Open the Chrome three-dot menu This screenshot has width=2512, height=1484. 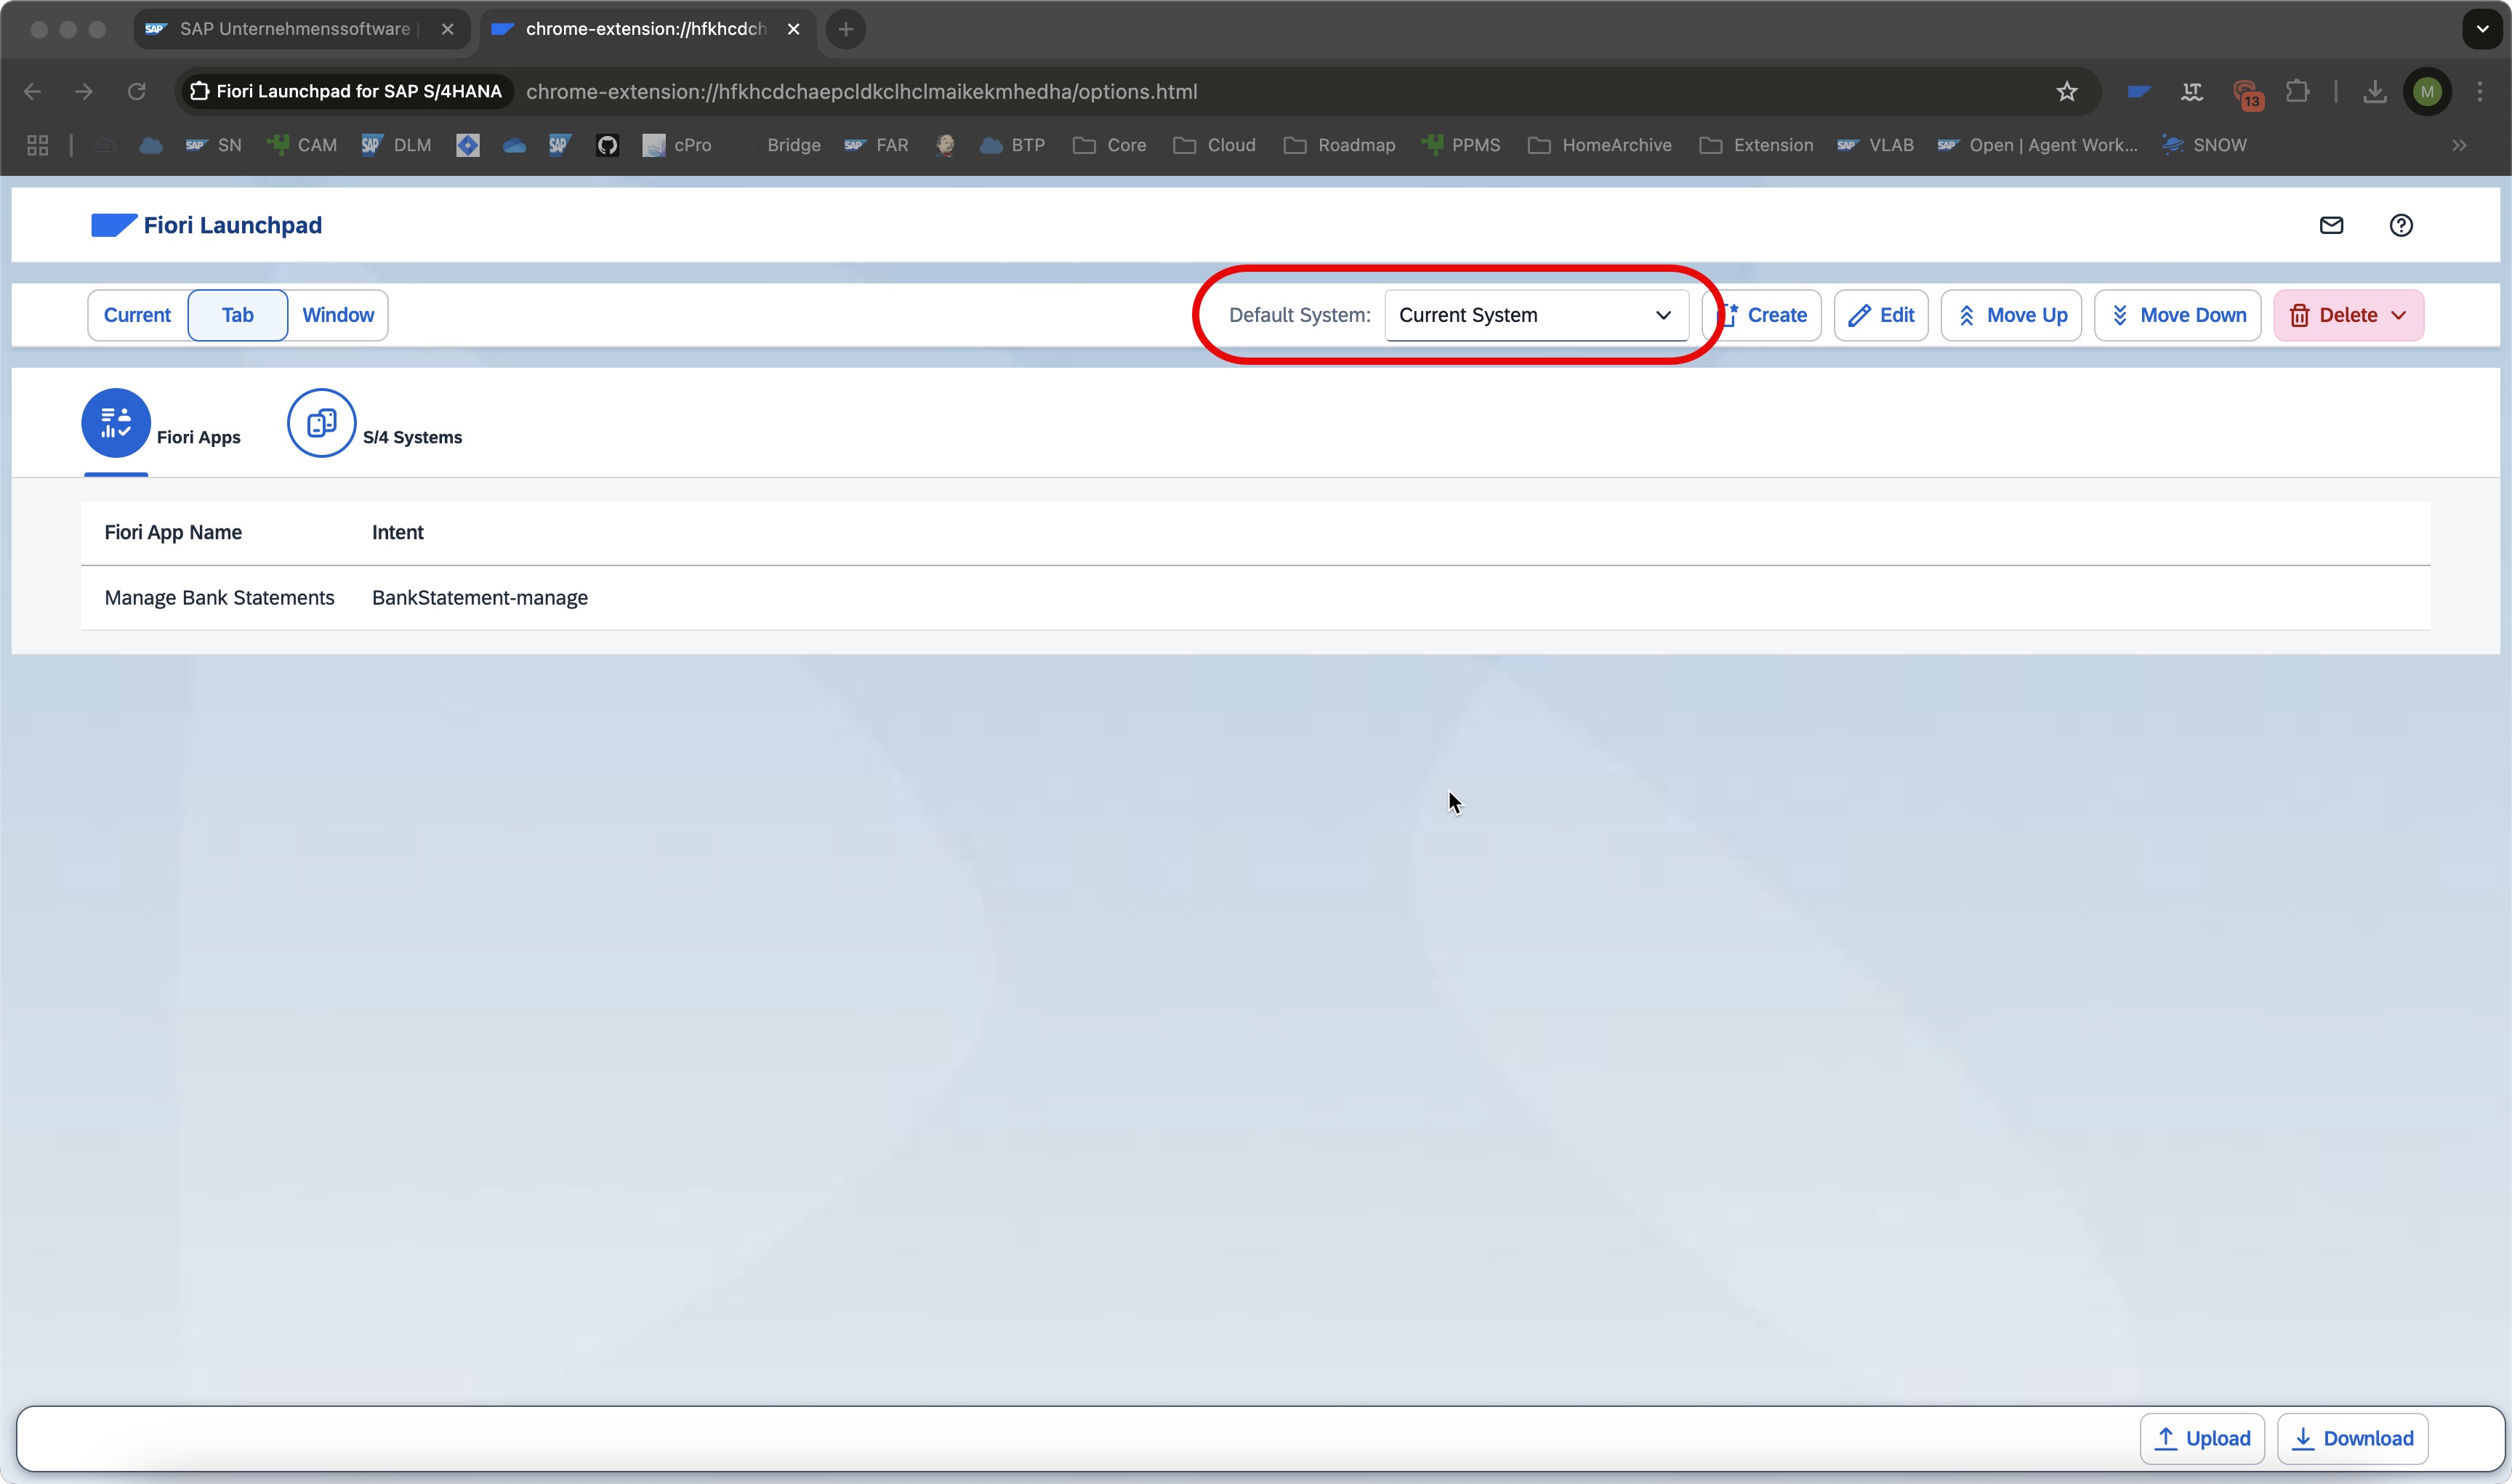pyautogui.click(x=2480, y=92)
